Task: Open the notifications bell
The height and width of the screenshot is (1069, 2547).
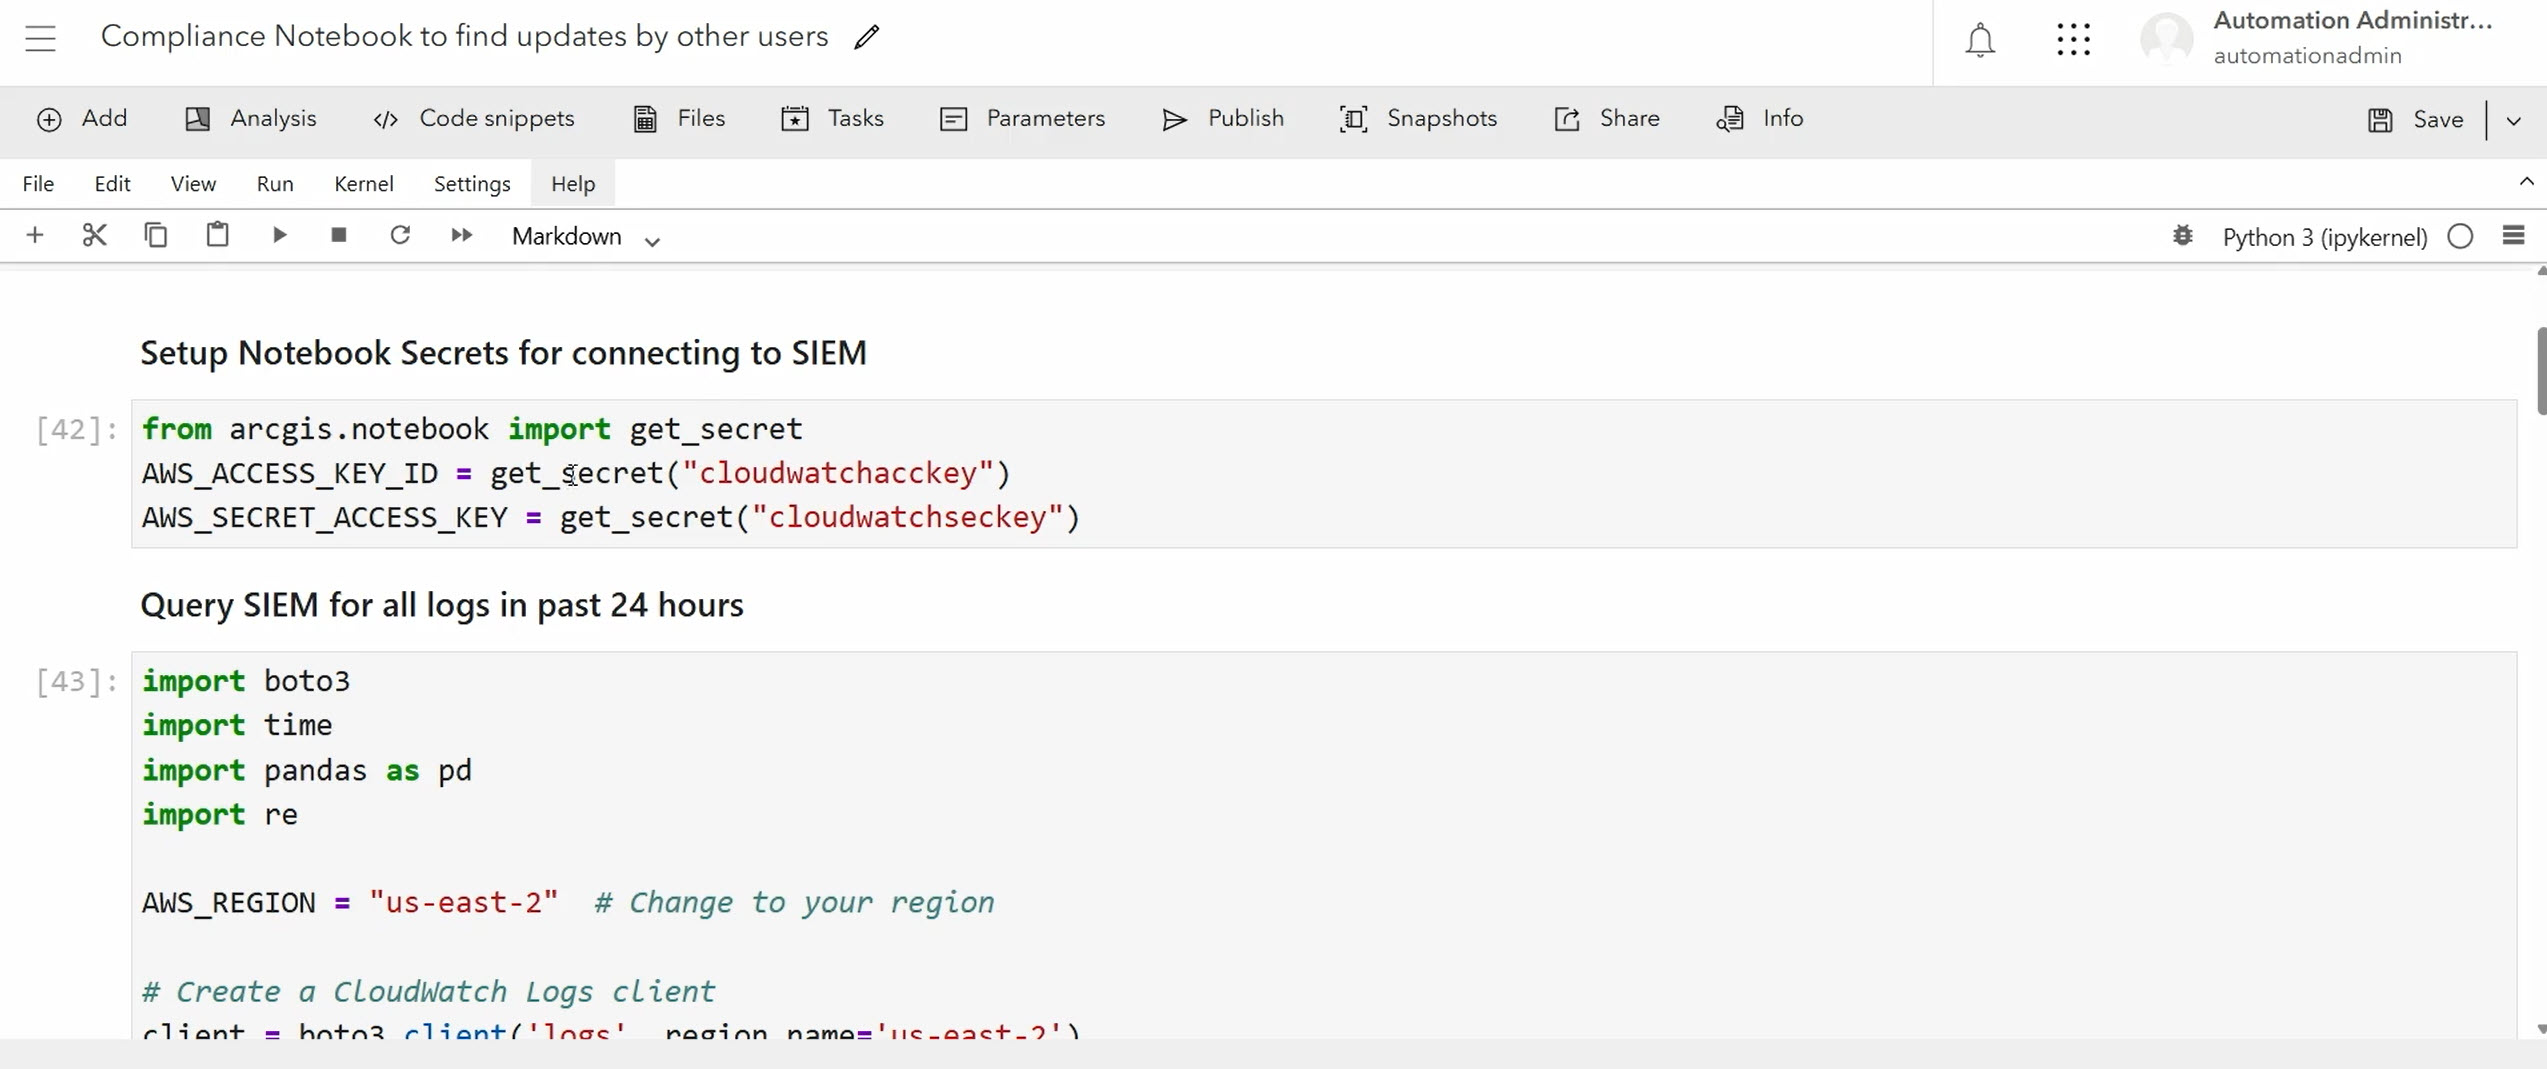Action: click(1980, 41)
